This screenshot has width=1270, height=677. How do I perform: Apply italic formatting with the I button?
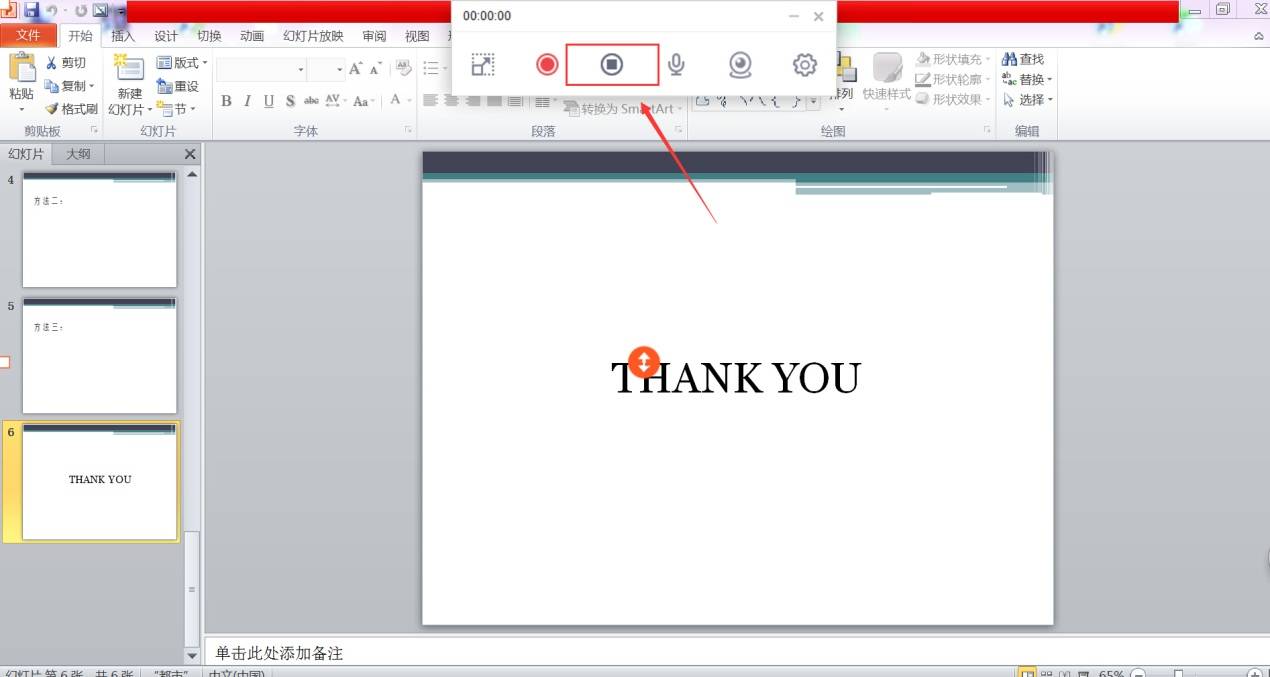[247, 101]
